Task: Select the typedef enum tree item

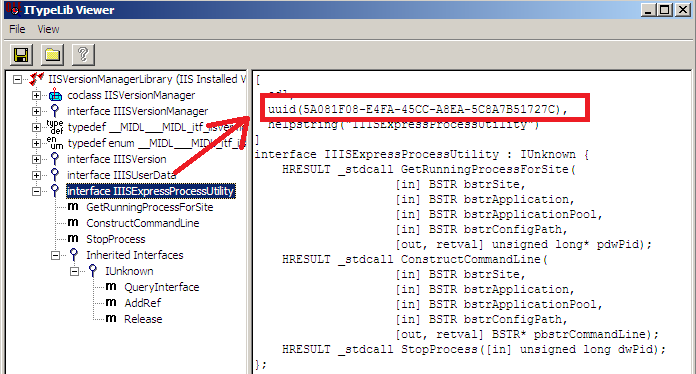Action: pos(156,143)
